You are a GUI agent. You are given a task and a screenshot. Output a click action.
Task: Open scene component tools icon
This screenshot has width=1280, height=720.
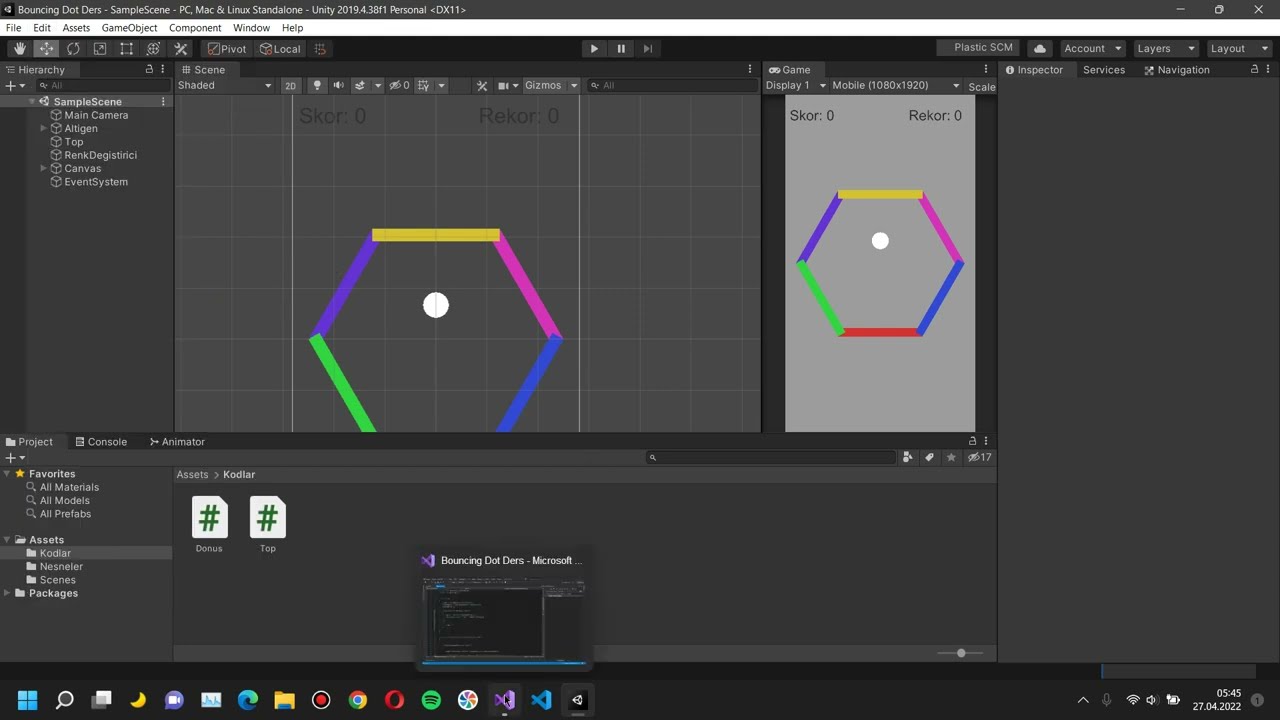(482, 85)
